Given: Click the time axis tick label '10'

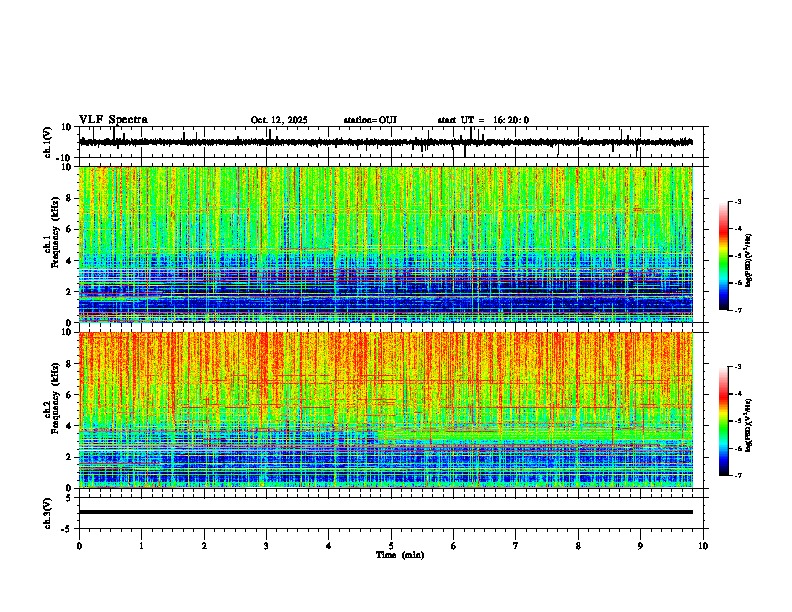Looking at the screenshot, I should point(703,546).
